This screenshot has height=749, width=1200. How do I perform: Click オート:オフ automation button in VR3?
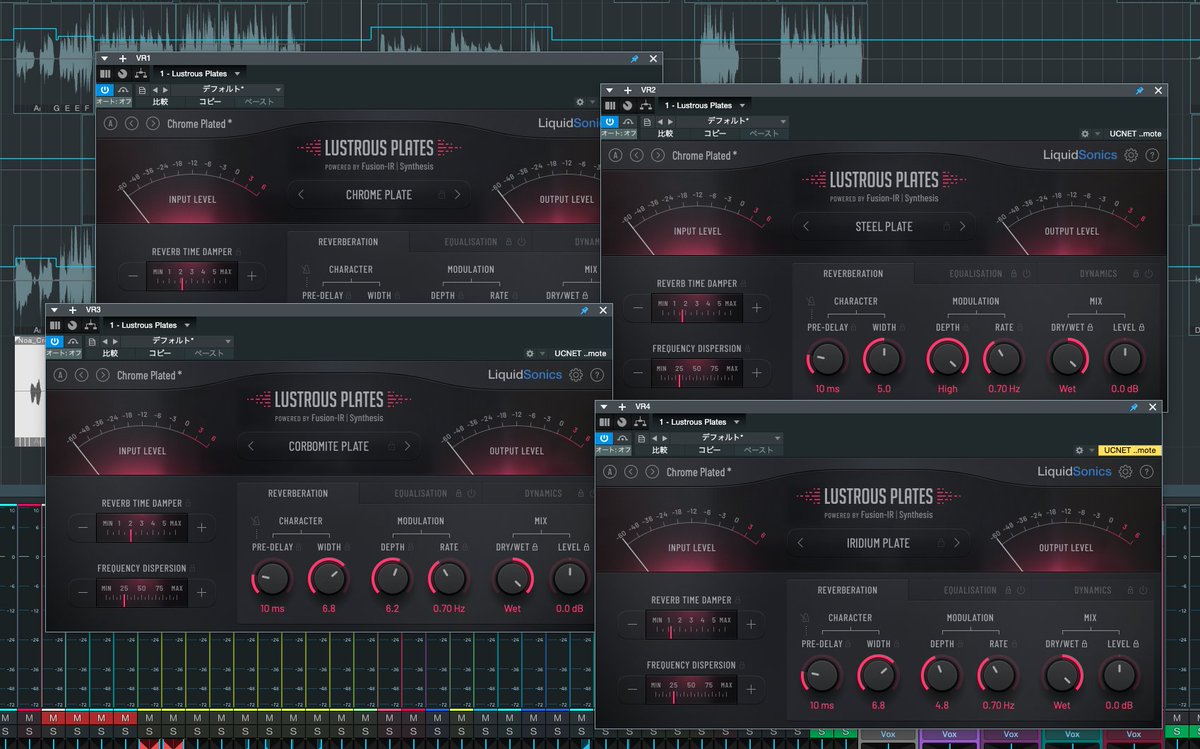click(x=62, y=353)
